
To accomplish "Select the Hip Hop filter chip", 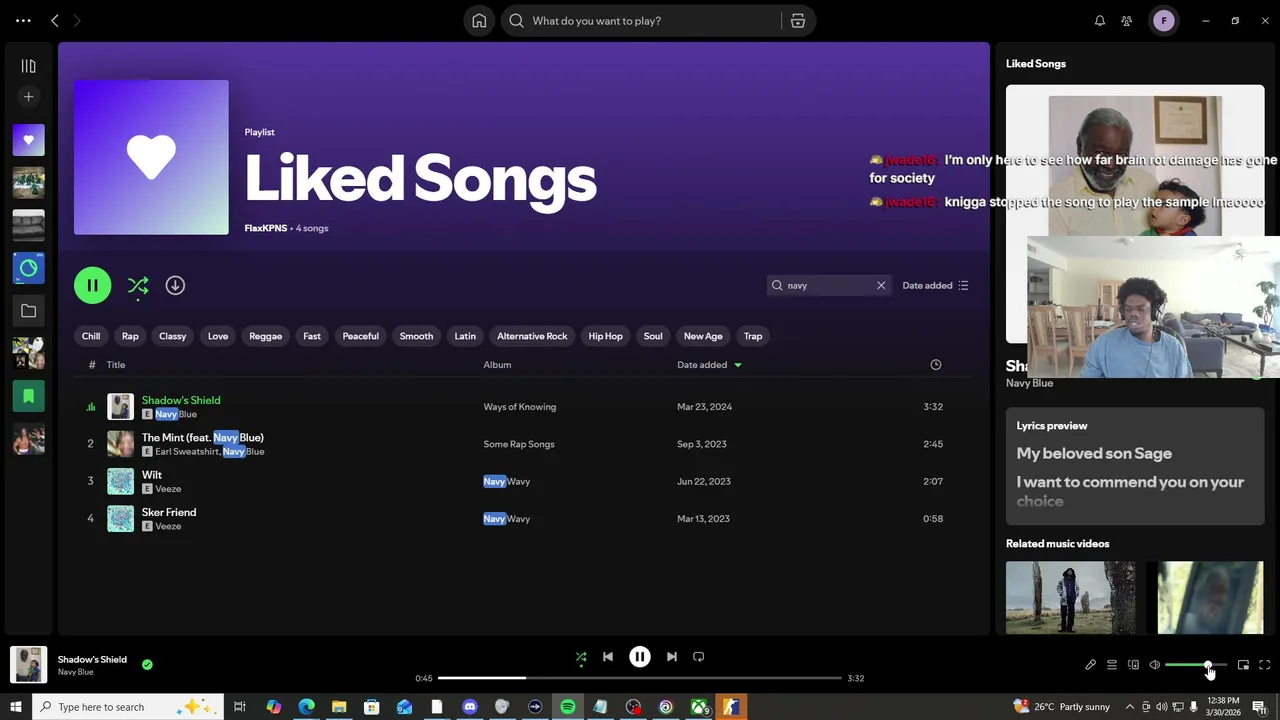I will click(605, 336).
